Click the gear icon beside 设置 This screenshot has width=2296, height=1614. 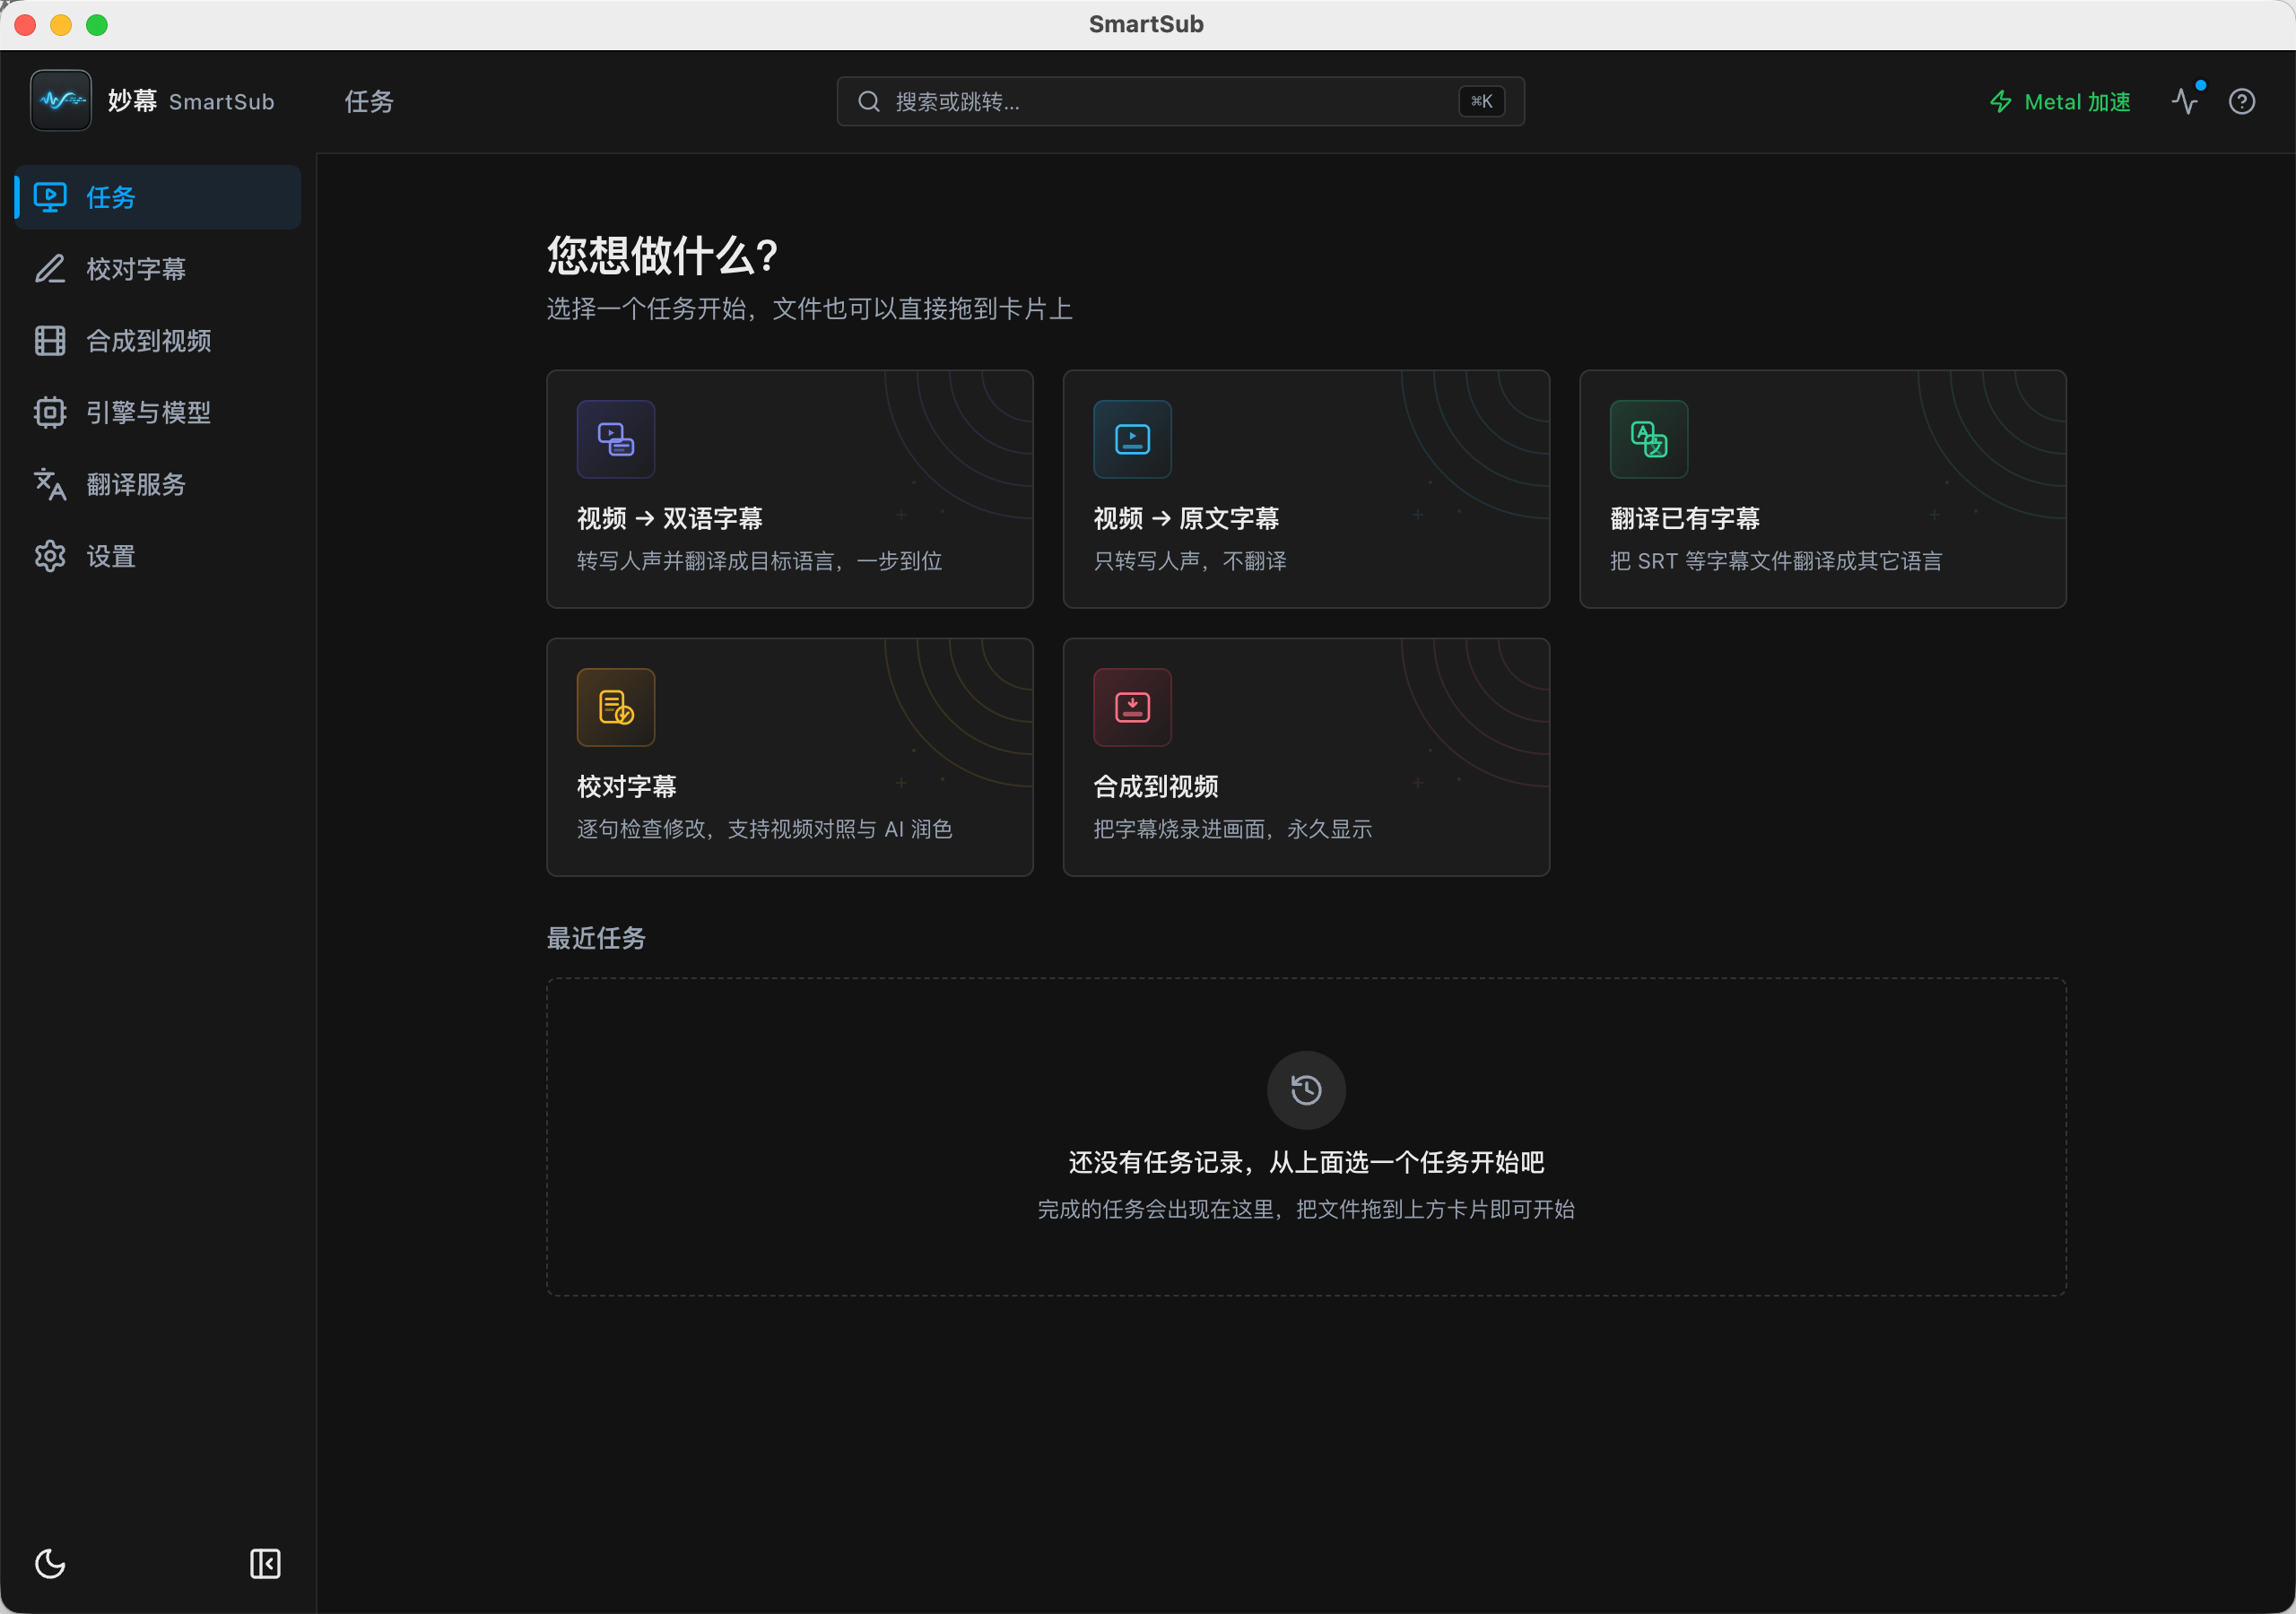click(x=50, y=556)
